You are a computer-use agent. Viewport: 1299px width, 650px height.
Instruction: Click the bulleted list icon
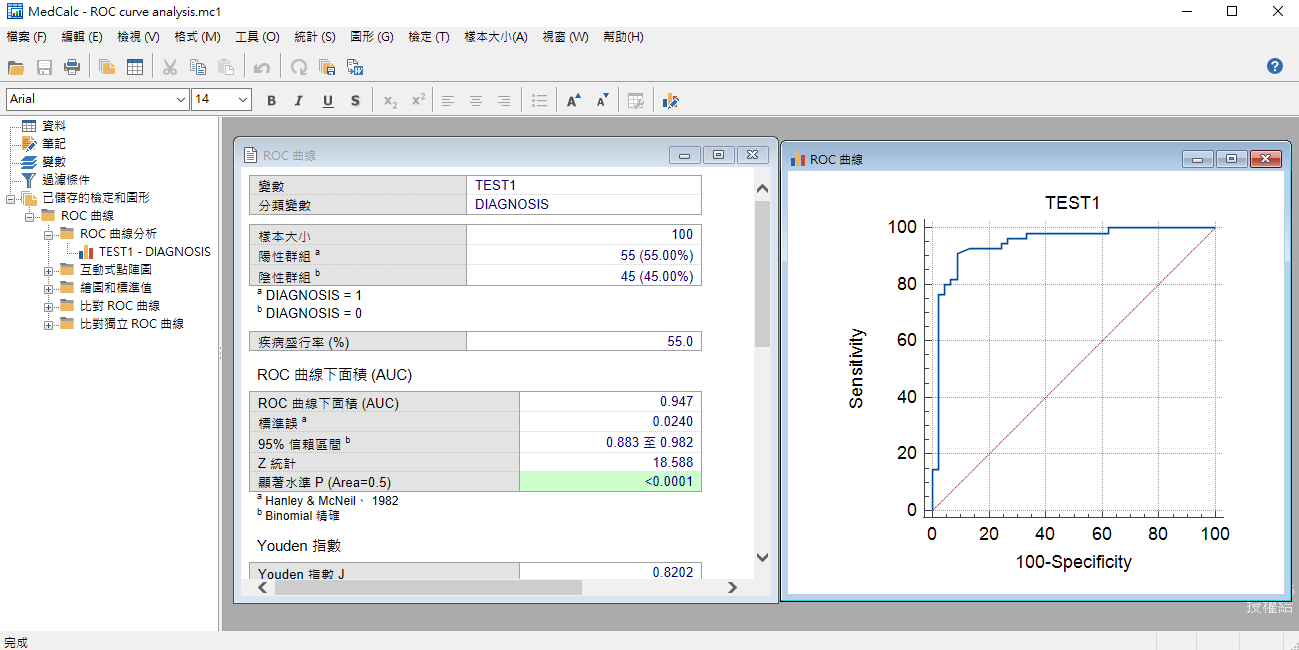(x=539, y=100)
